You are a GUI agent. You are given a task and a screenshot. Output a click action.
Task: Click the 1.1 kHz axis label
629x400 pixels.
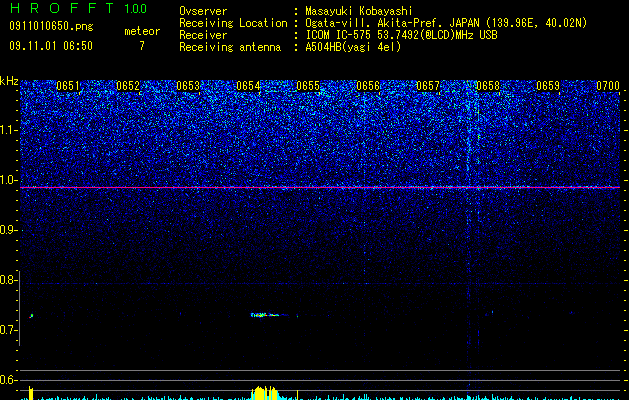click(x=9, y=130)
